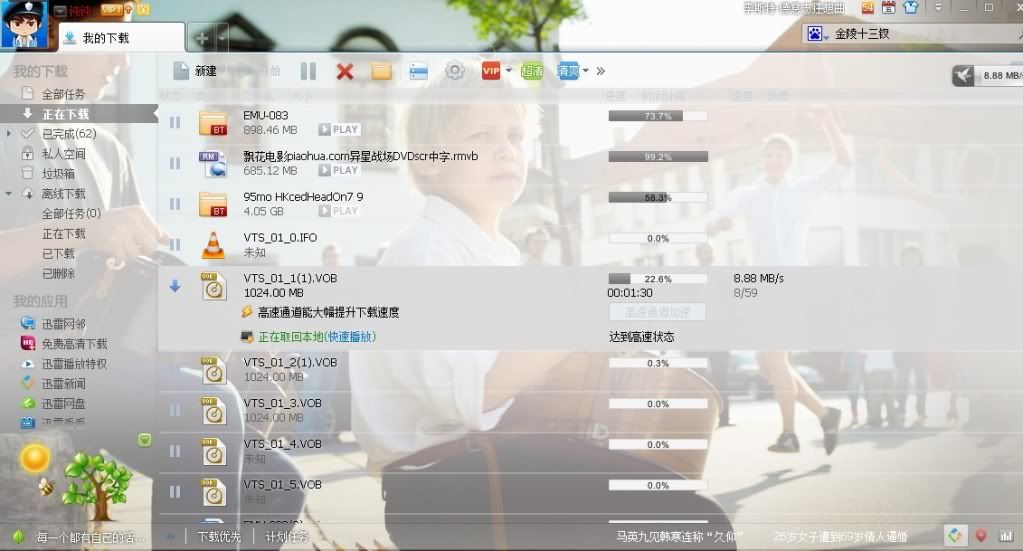Click the 新建 new task button
Viewport: 1023px width, 551px height.
pyautogui.click(x=195, y=71)
